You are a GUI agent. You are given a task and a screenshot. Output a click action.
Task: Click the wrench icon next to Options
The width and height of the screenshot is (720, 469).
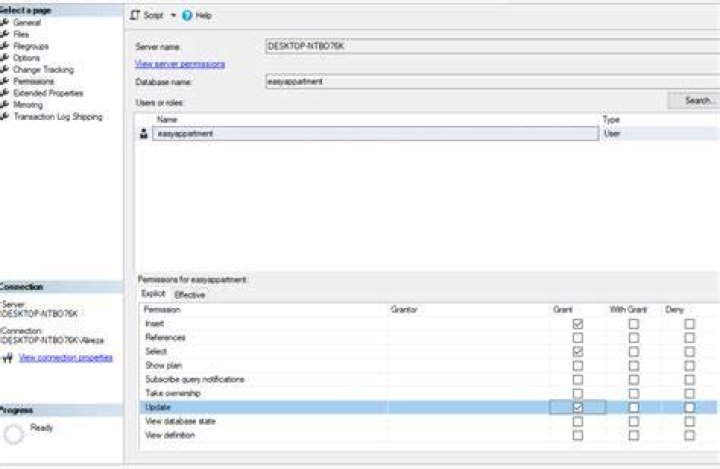5,57
